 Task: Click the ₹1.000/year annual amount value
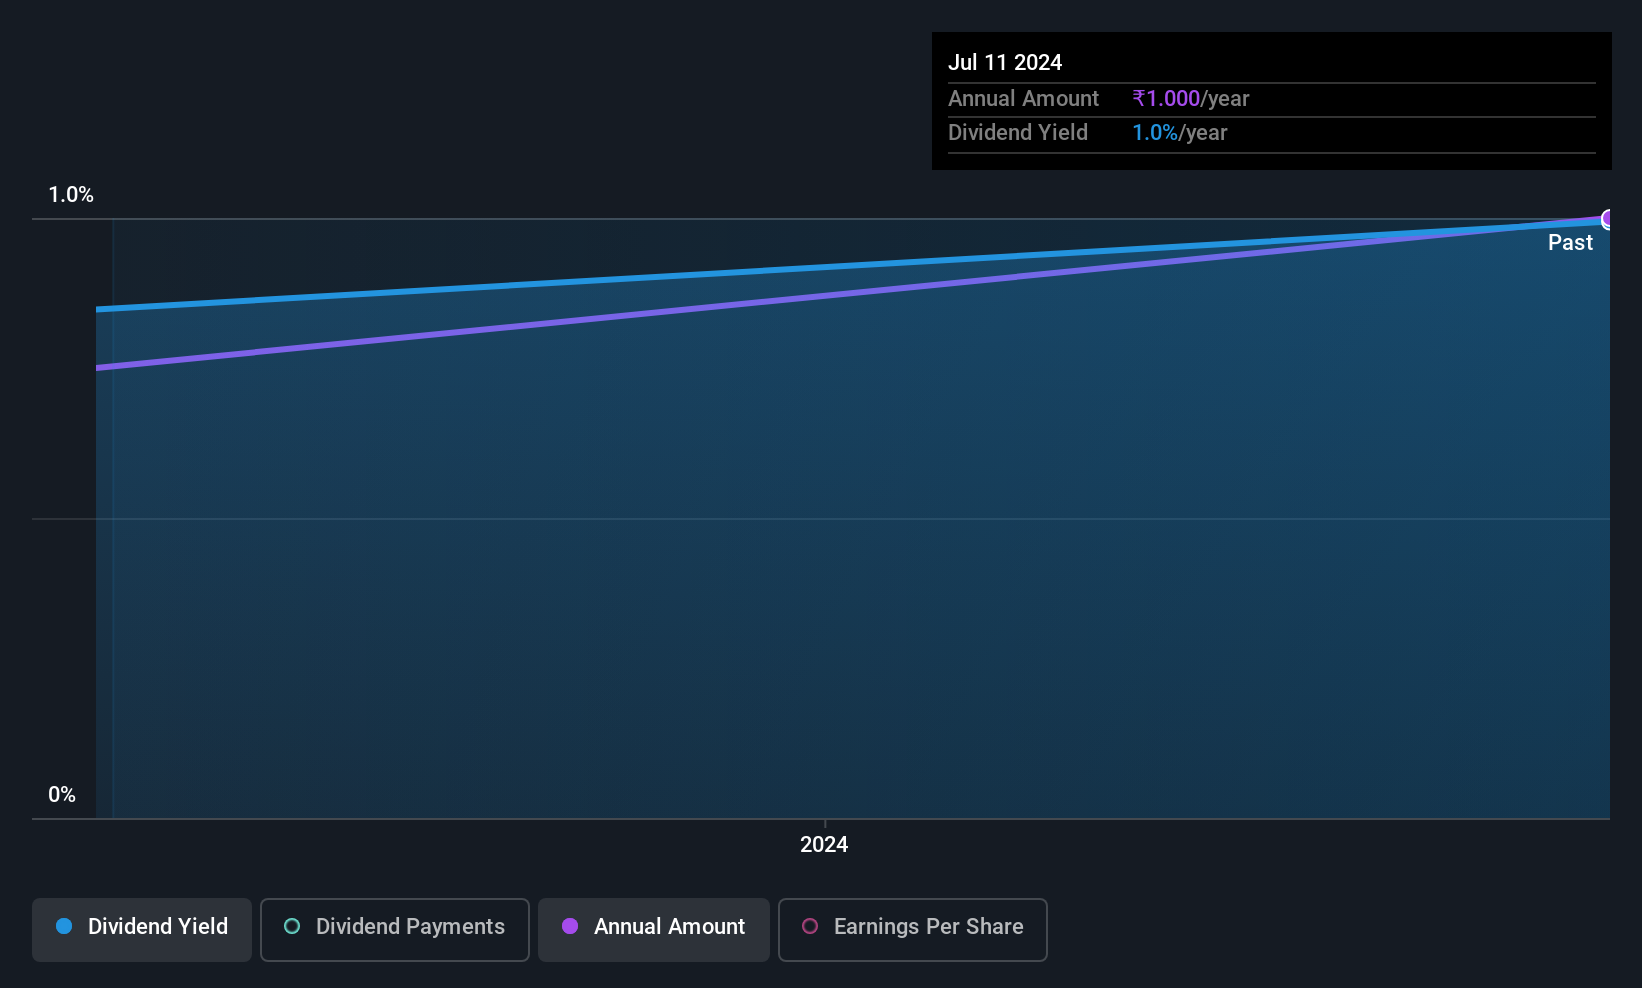(1191, 98)
